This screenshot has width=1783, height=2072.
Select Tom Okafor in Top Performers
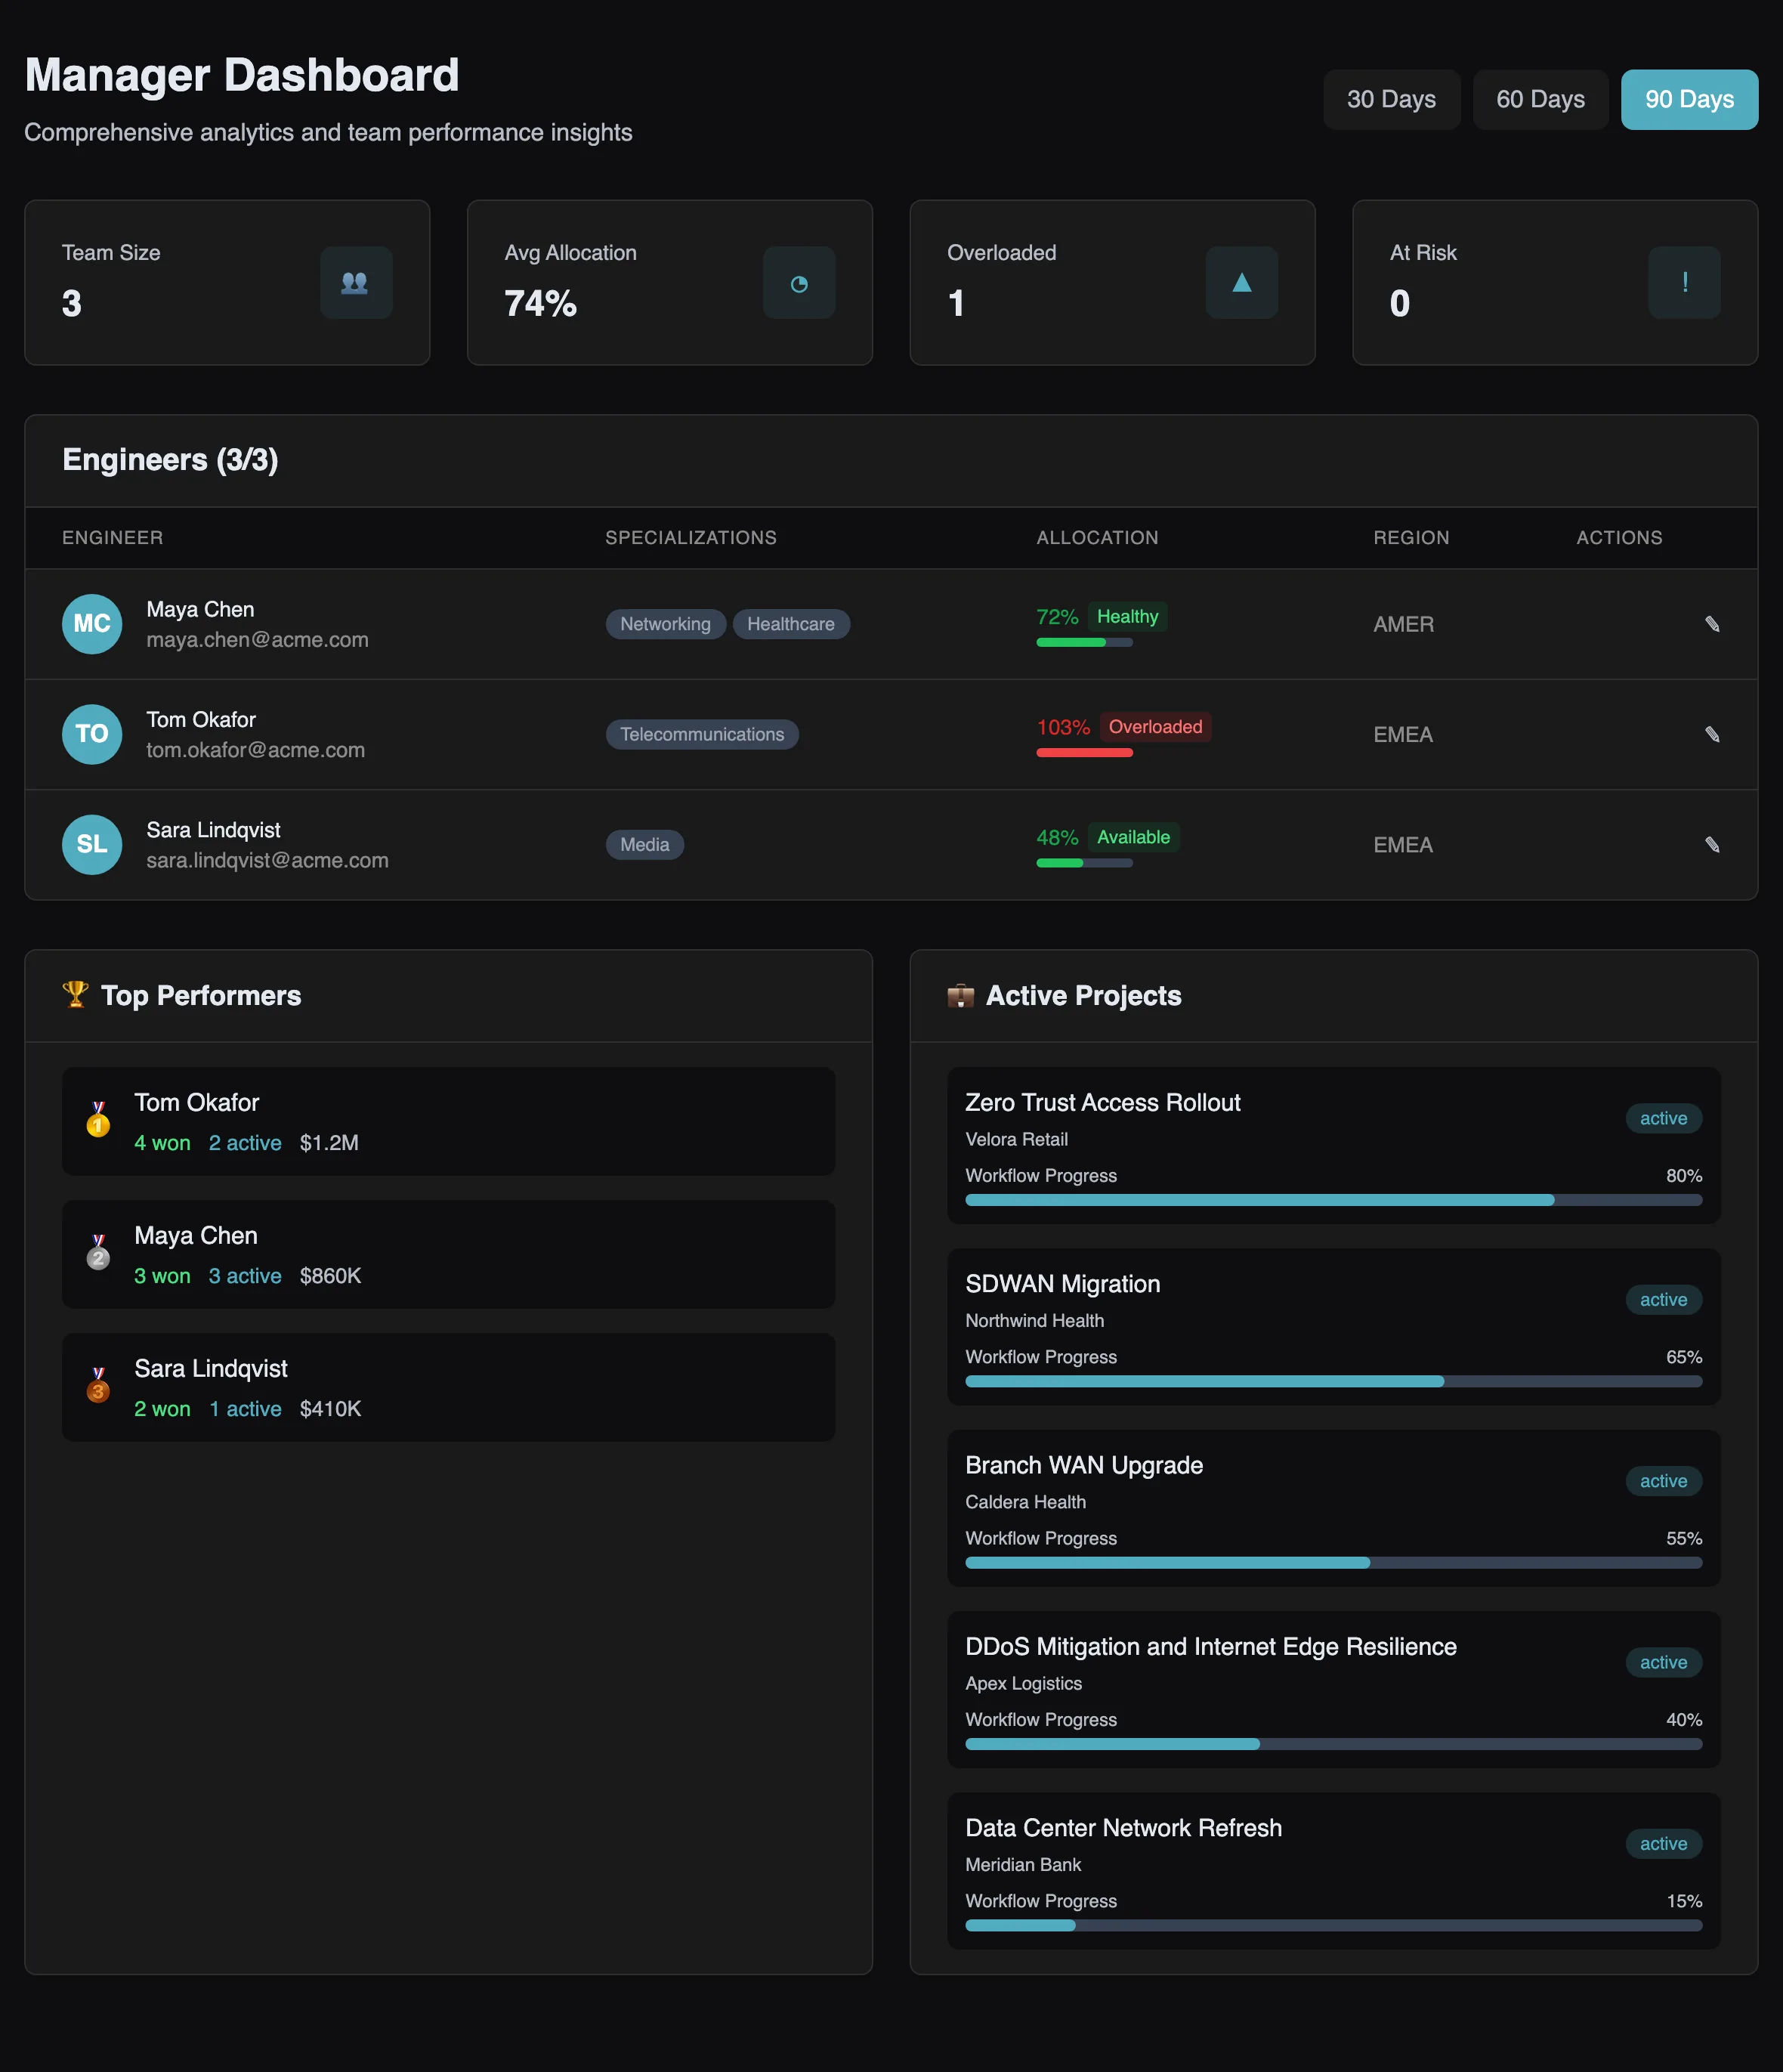pyautogui.click(x=449, y=1121)
